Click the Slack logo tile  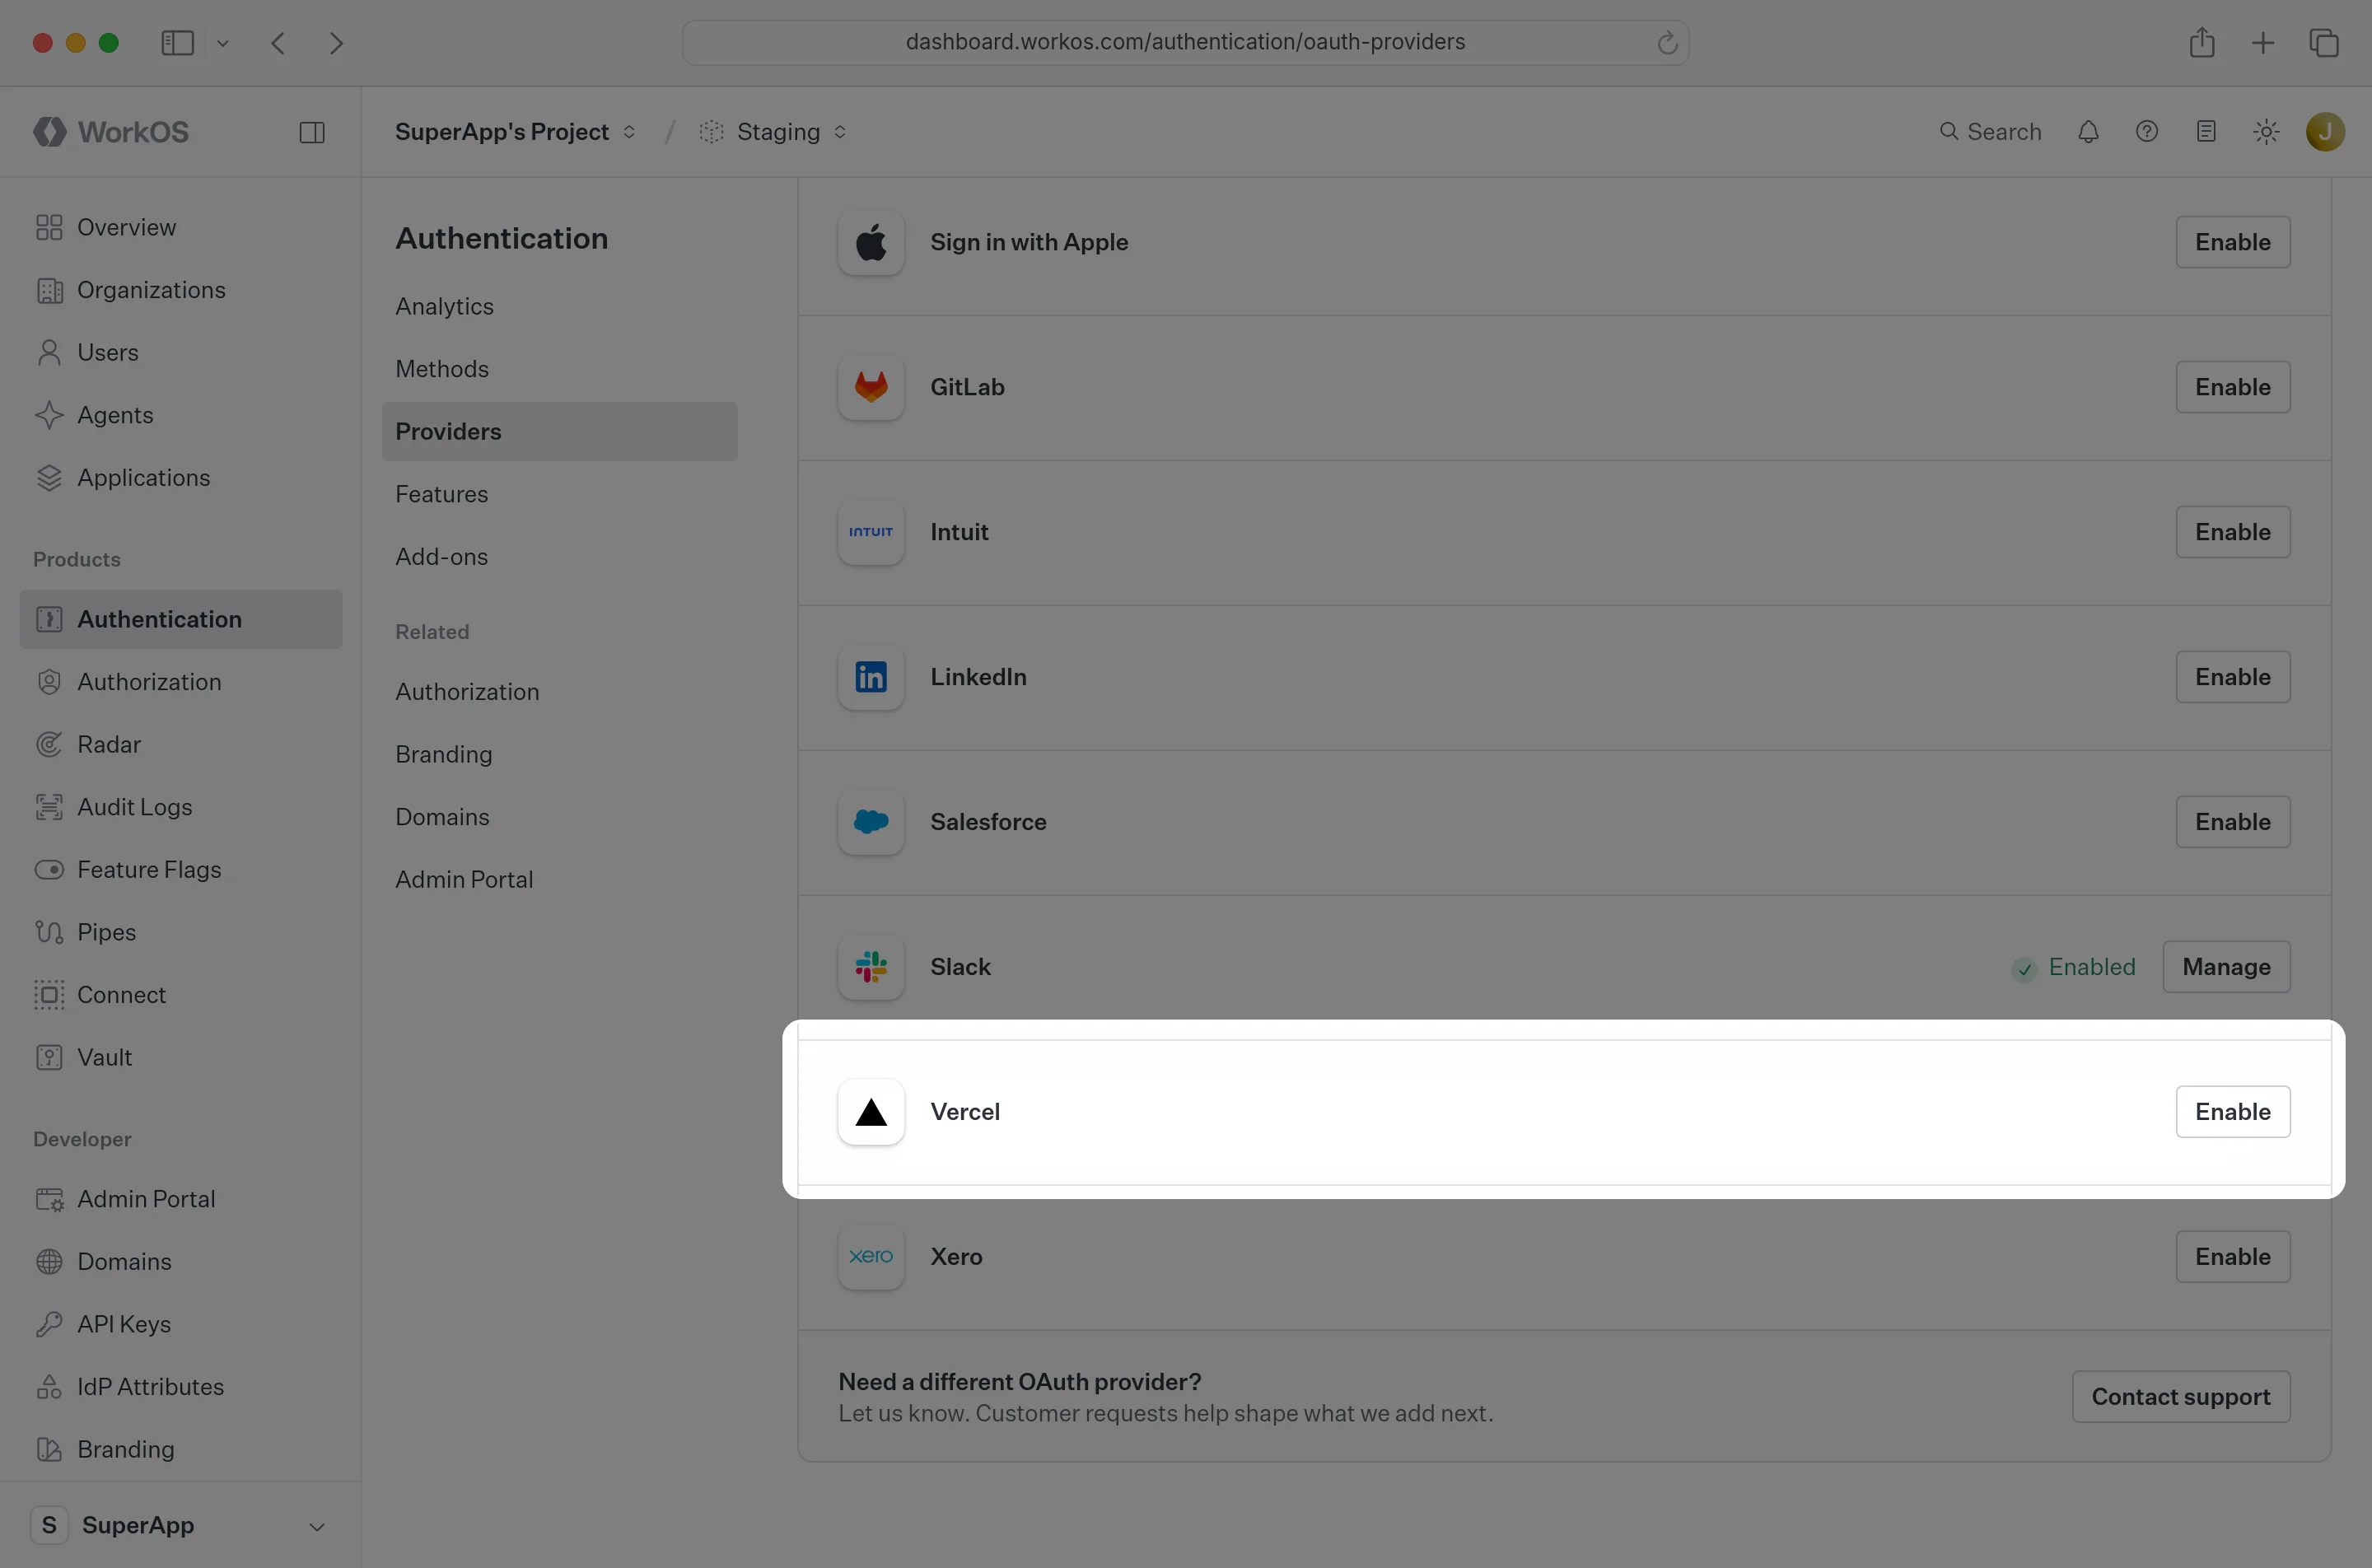pyautogui.click(x=871, y=967)
